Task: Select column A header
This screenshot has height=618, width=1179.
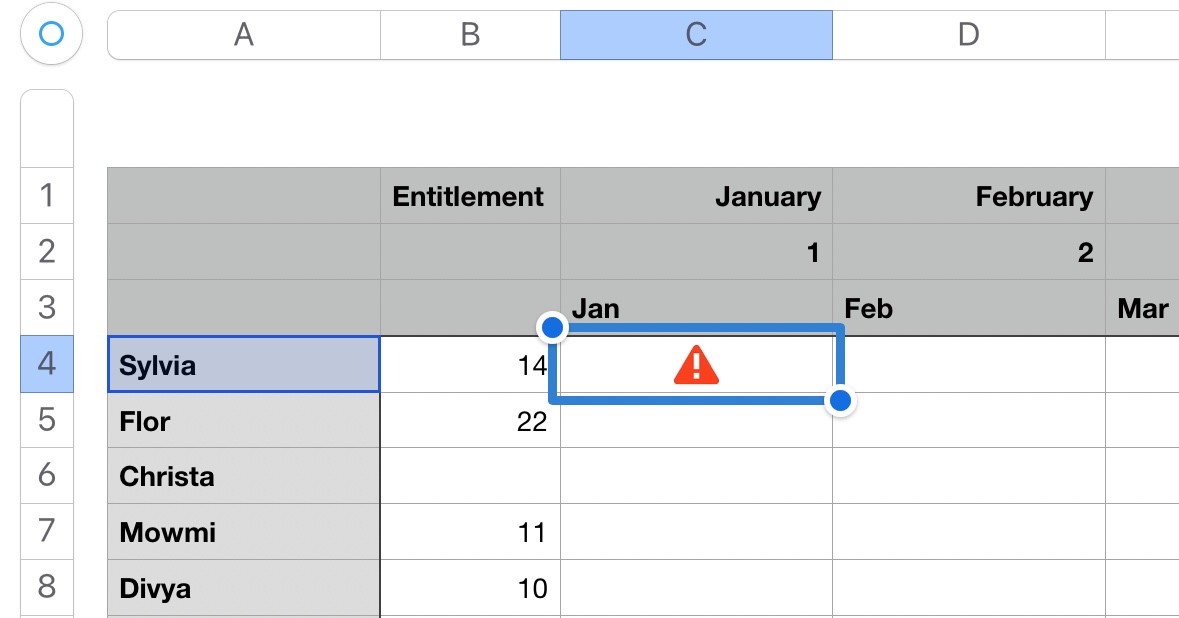Action: pos(243,35)
